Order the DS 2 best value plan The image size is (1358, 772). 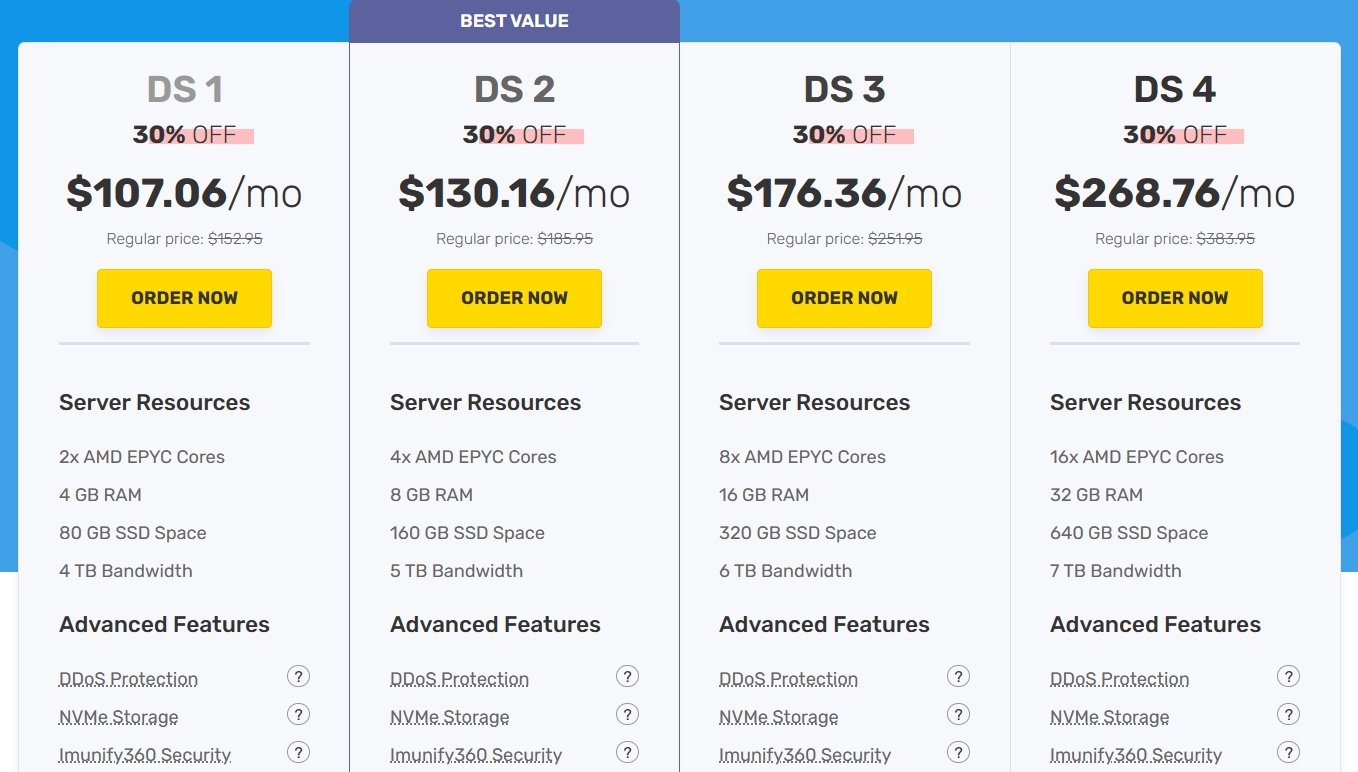(x=514, y=298)
